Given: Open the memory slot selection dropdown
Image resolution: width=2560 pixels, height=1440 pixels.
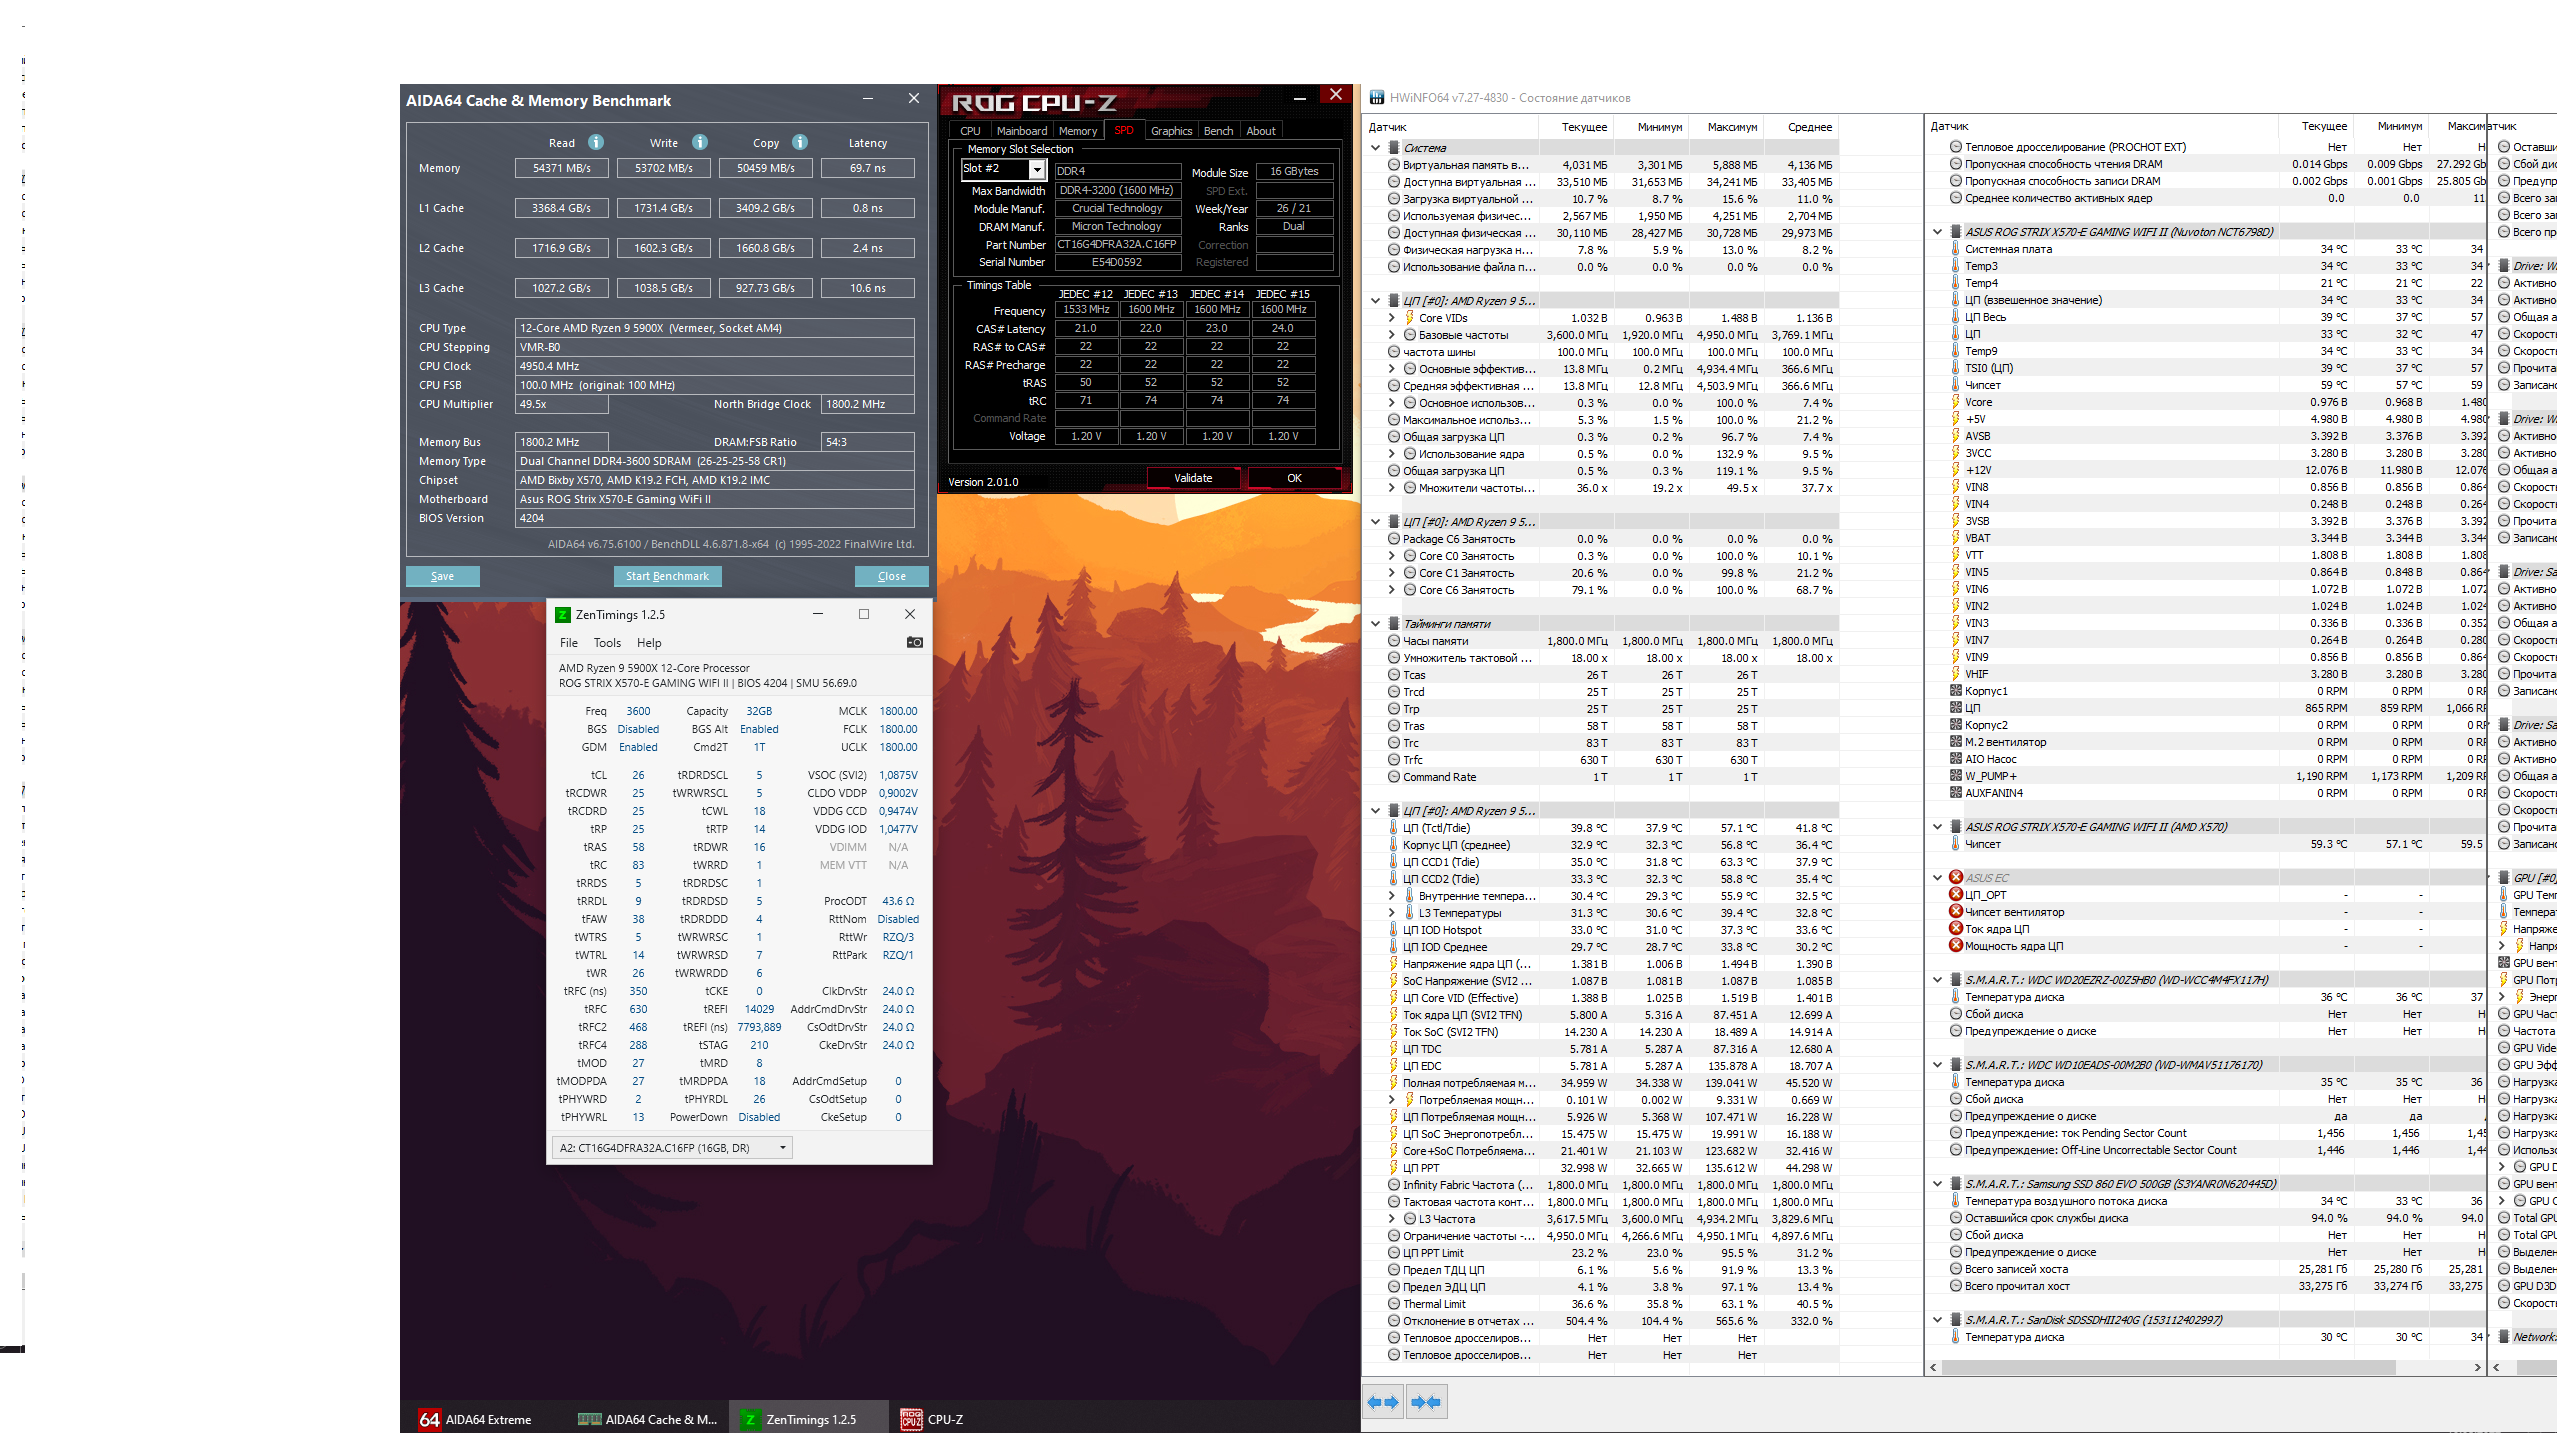Looking at the screenshot, I should (1037, 170).
